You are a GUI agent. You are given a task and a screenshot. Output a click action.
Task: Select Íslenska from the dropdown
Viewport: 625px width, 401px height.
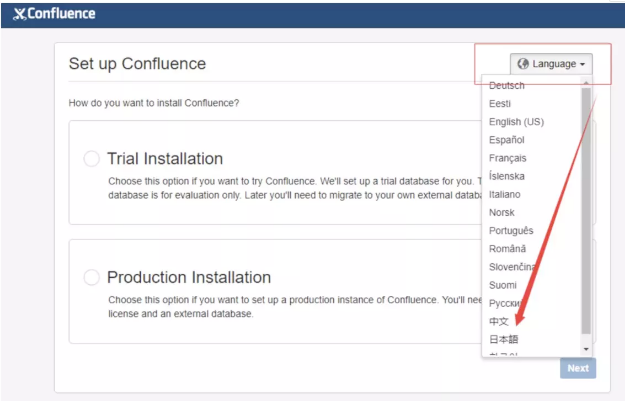tap(508, 176)
